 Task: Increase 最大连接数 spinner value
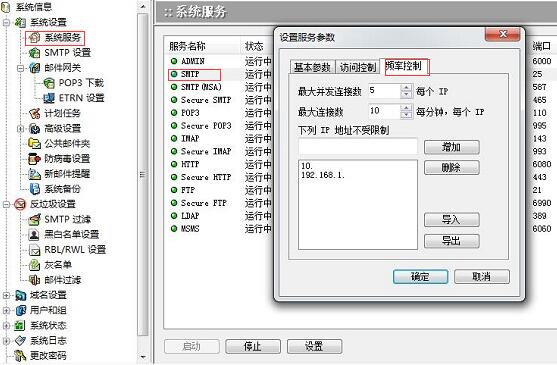pyautogui.click(x=406, y=108)
